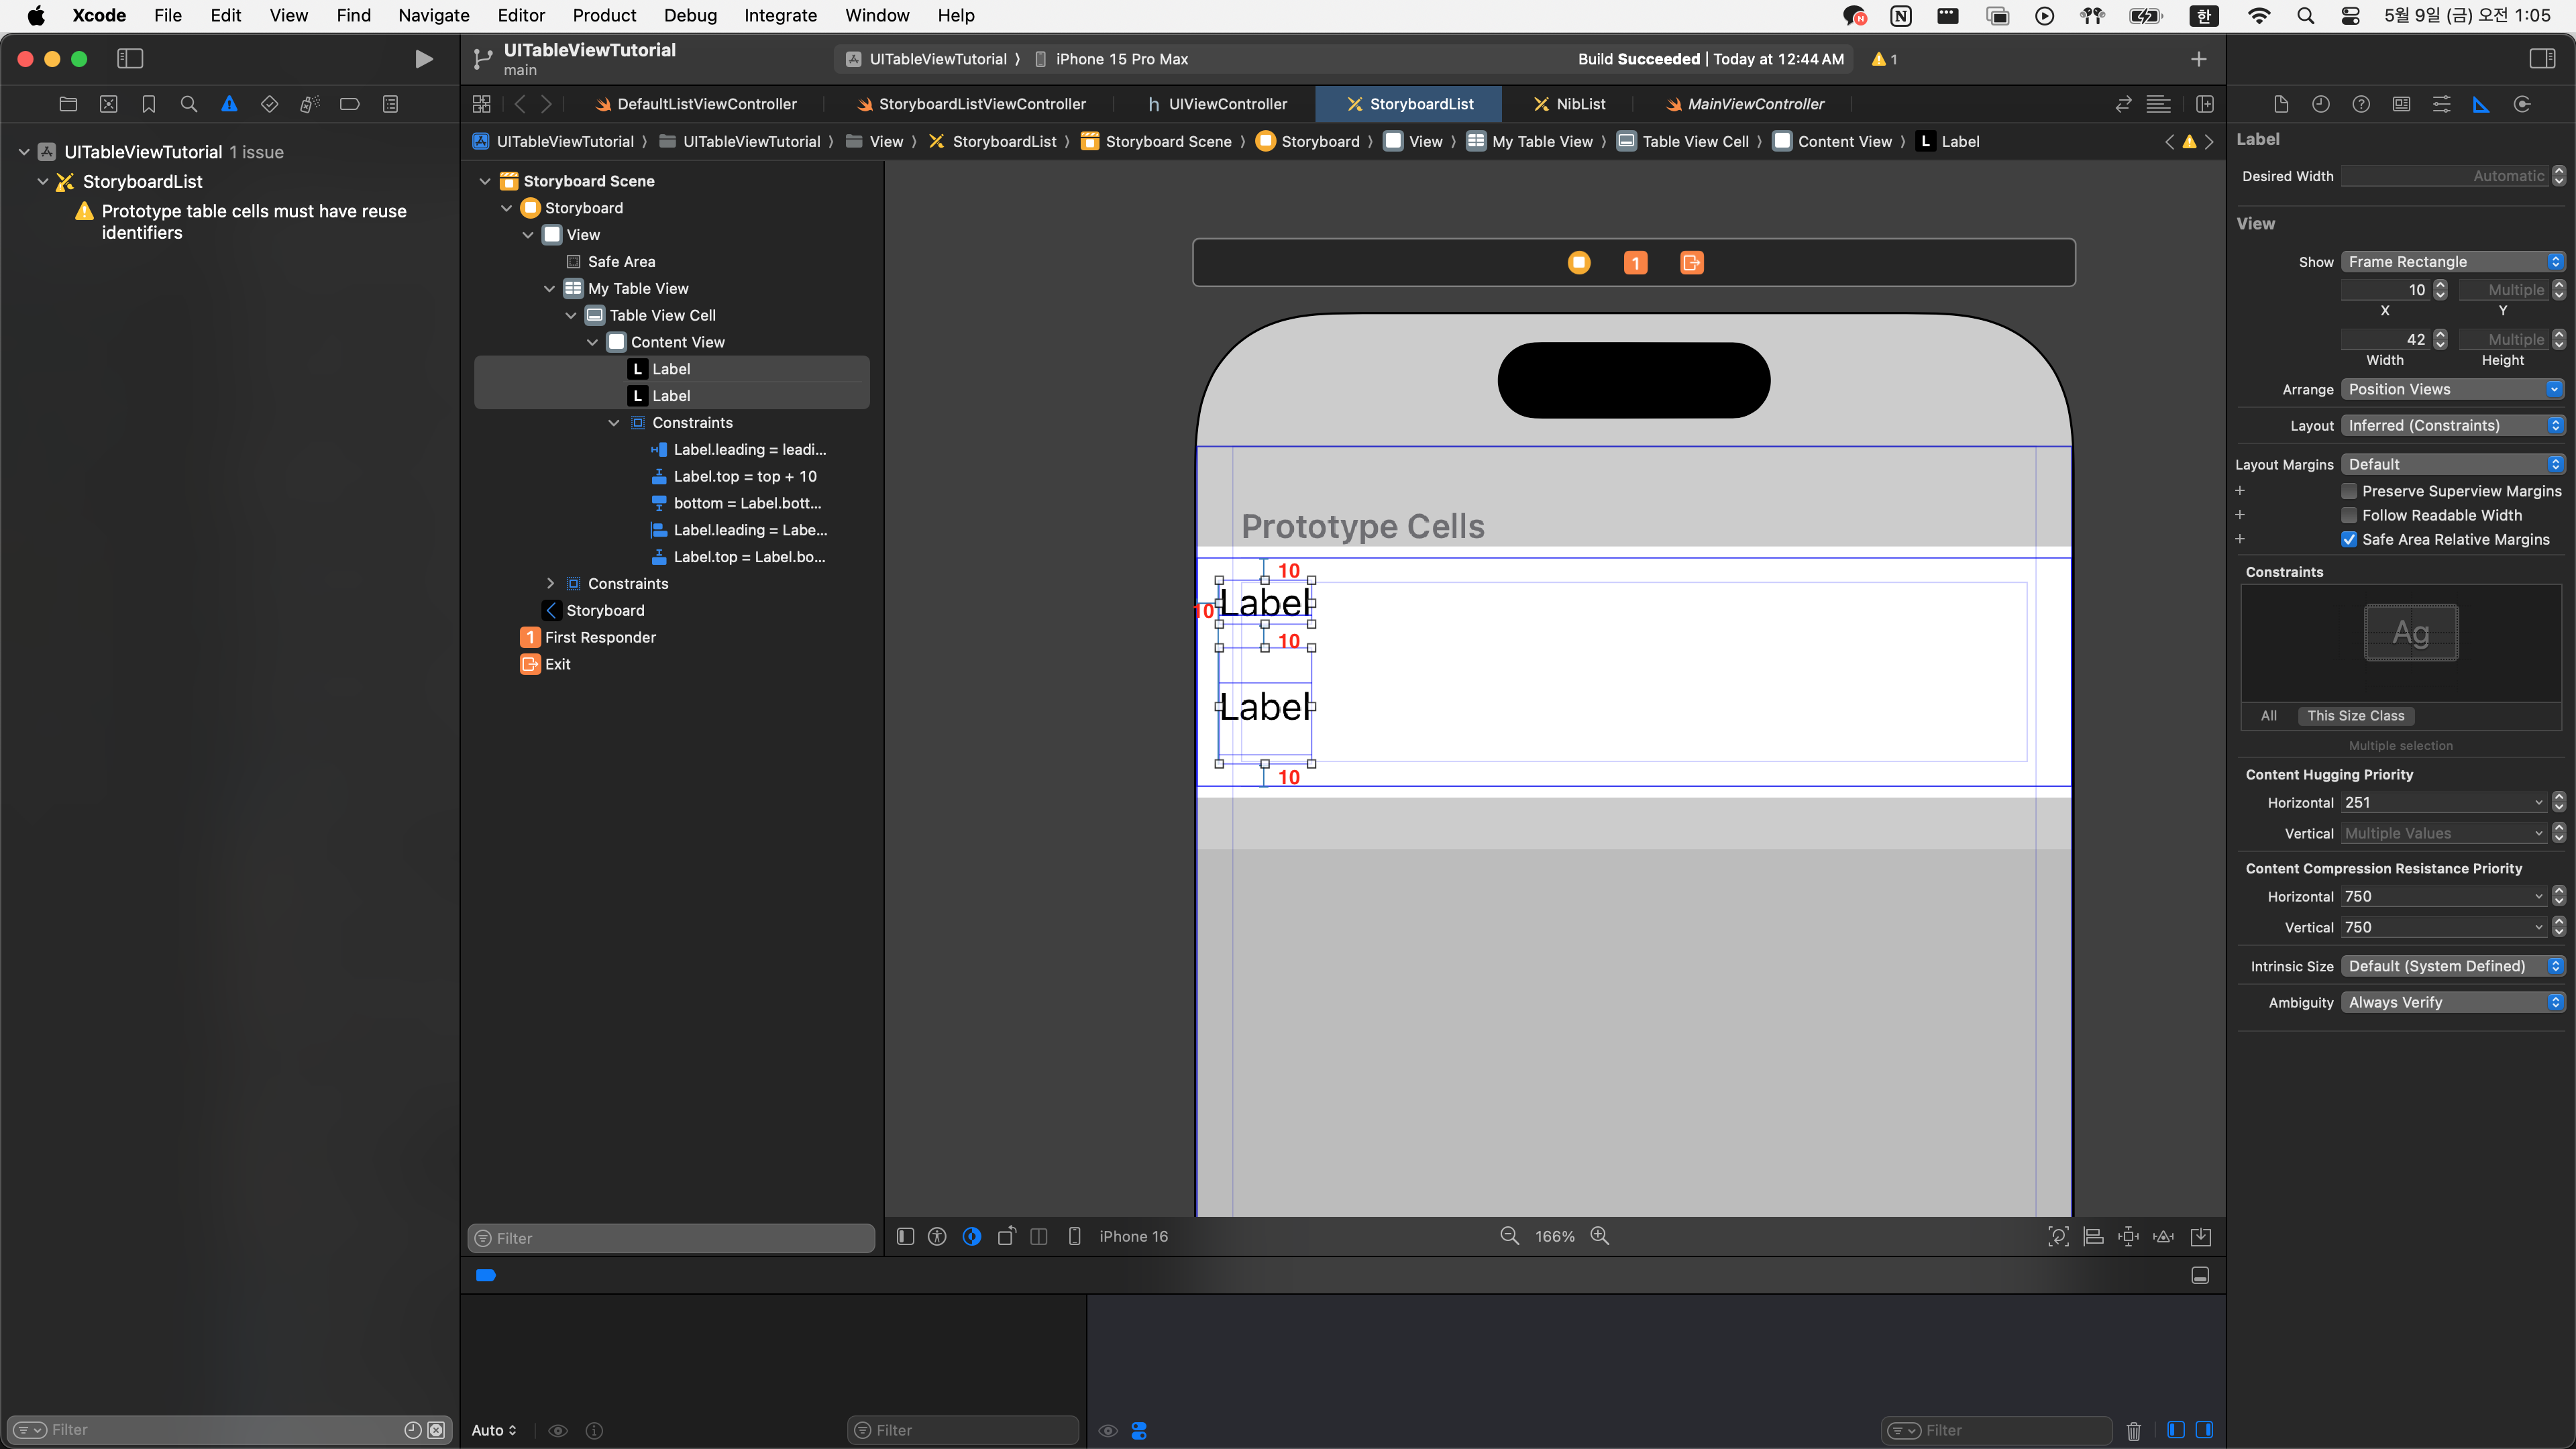Viewport: 2576px width, 1449px height.
Task: Open the Editor menu
Action: click(521, 15)
